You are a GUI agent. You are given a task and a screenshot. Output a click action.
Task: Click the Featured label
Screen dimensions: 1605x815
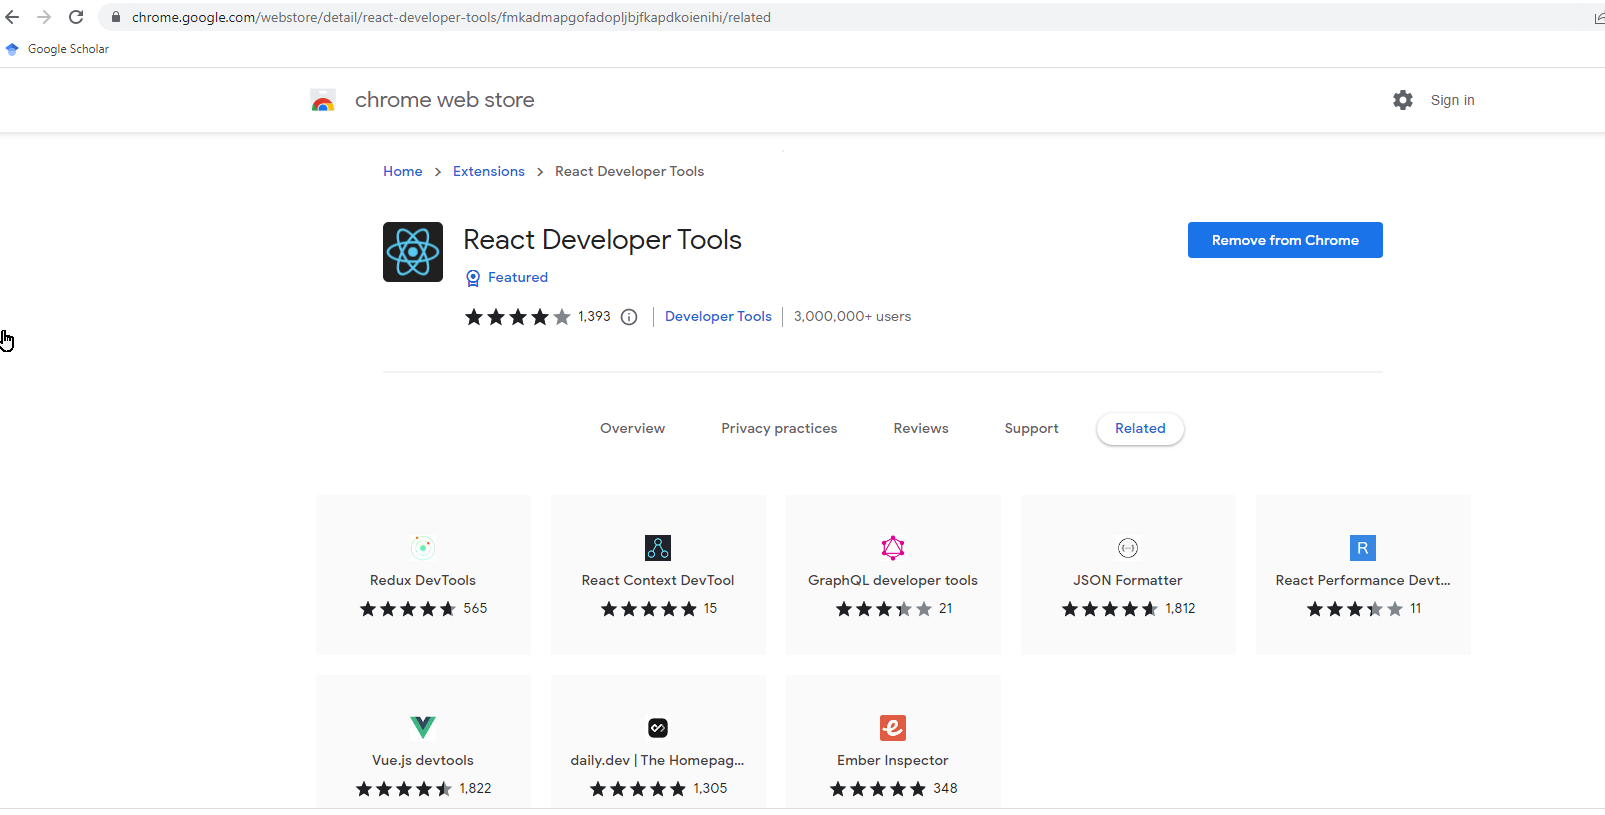point(518,277)
